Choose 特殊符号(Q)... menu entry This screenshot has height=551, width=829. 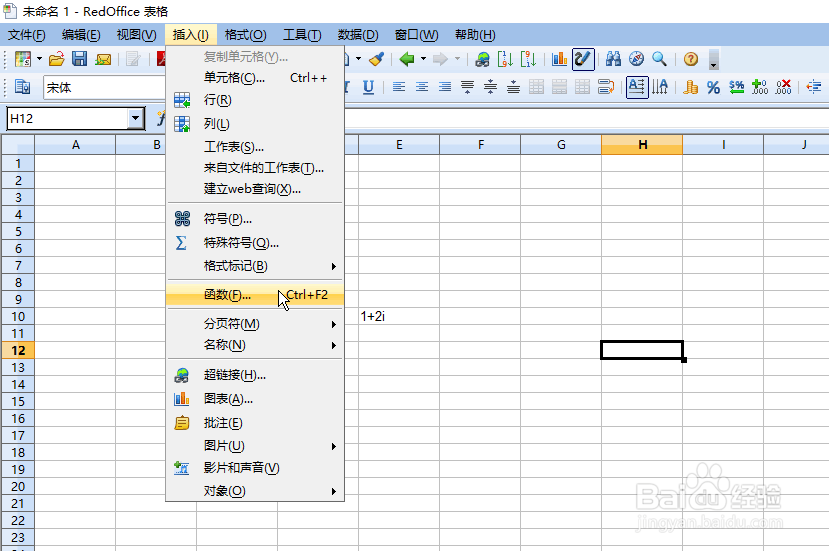point(255,243)
